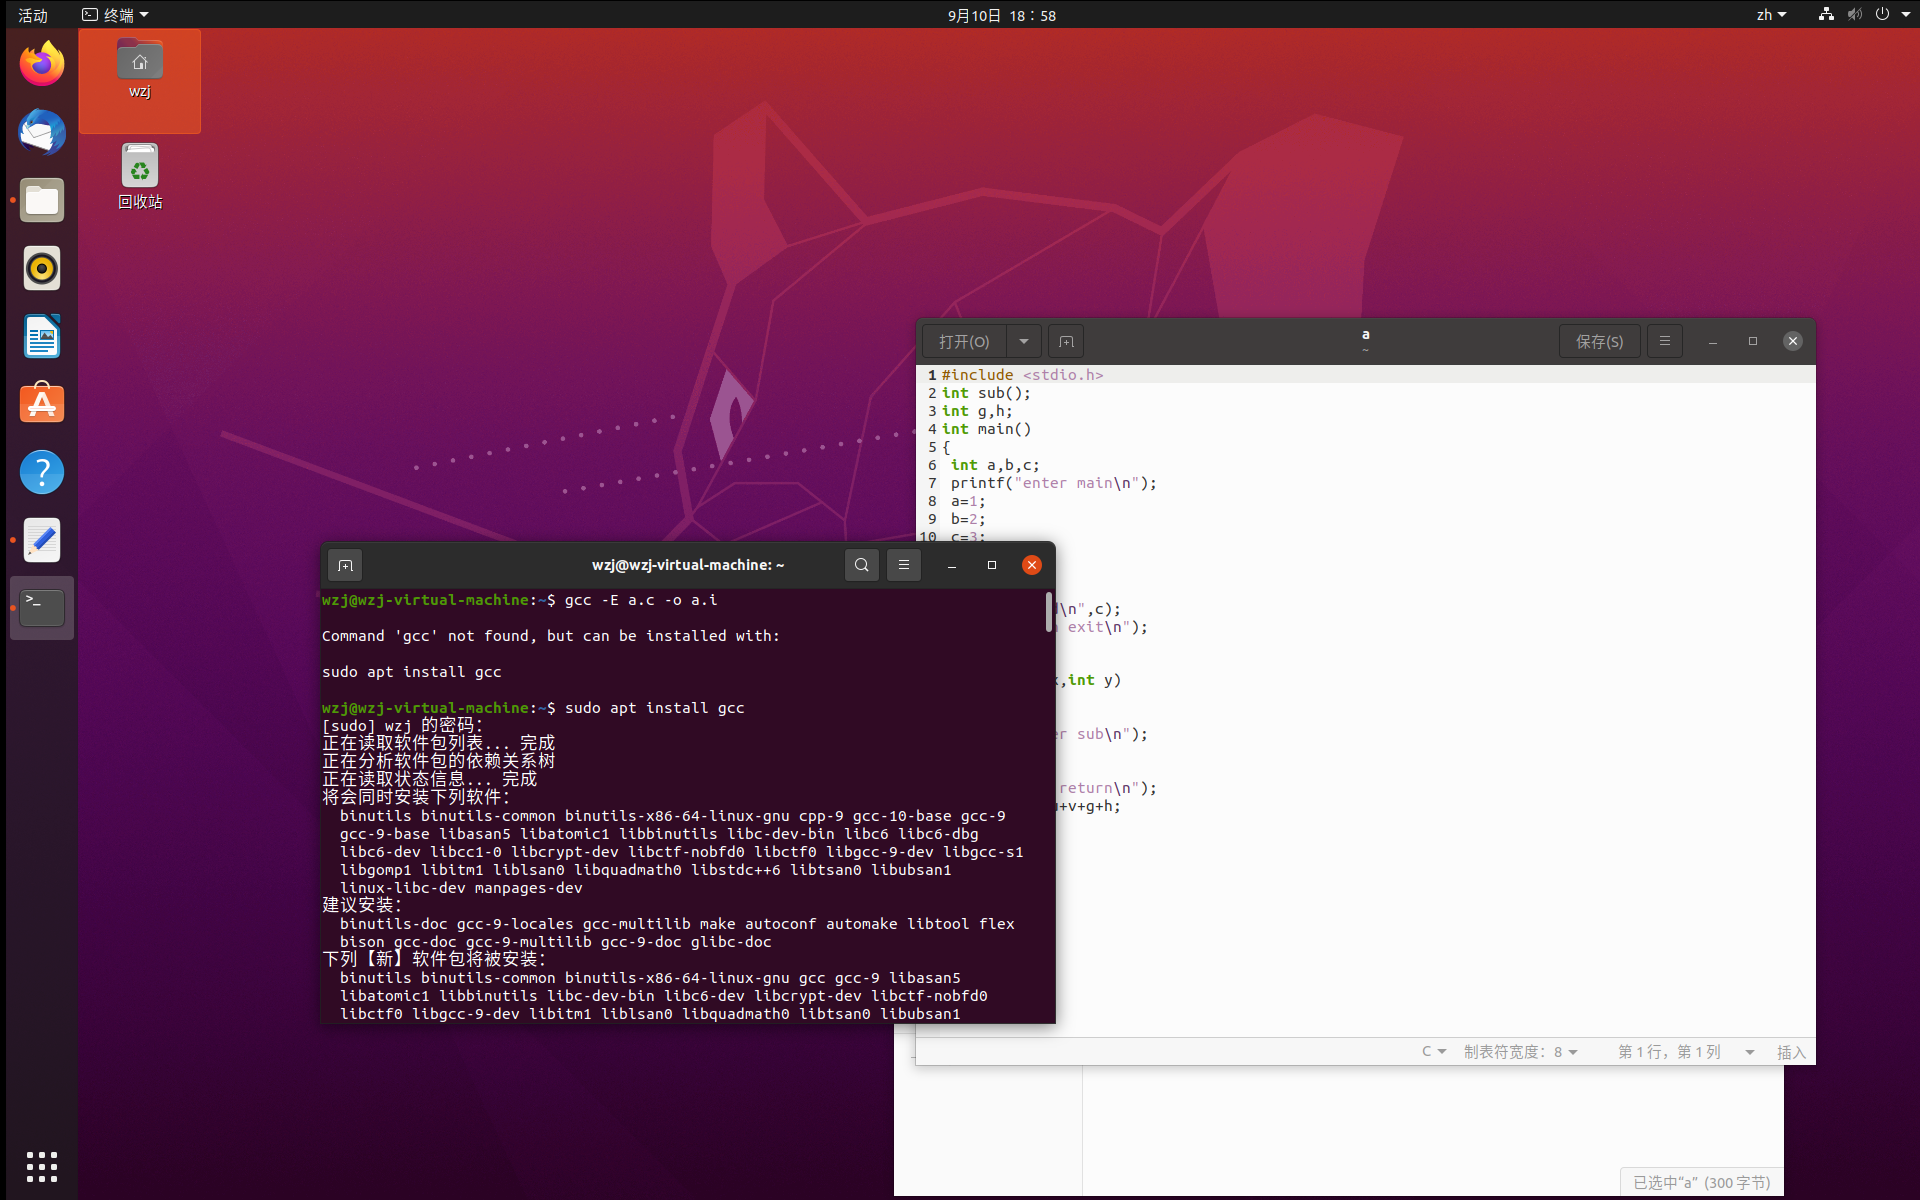Open the 终端 application menu
This screenshot has width=1920, height=1200.
[x=116, y=15]
